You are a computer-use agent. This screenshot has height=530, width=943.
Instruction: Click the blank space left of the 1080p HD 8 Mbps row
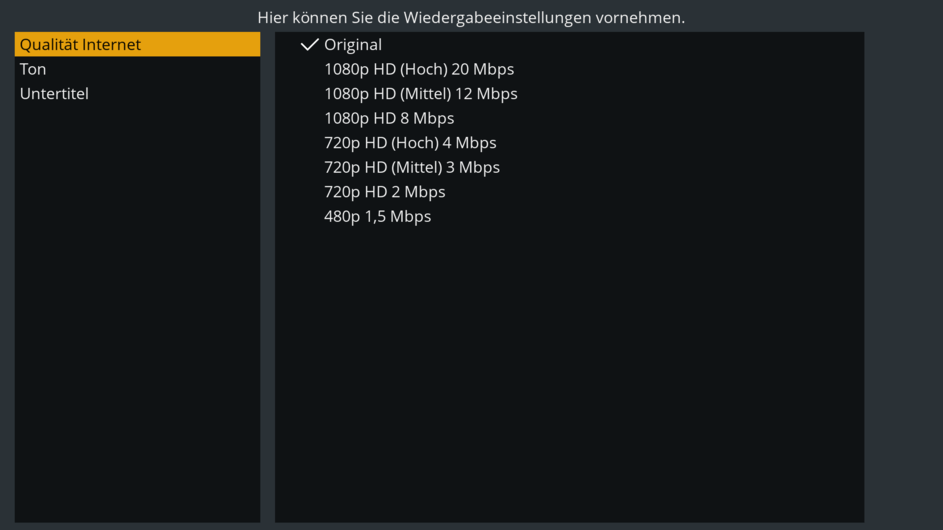pos(298,118)
